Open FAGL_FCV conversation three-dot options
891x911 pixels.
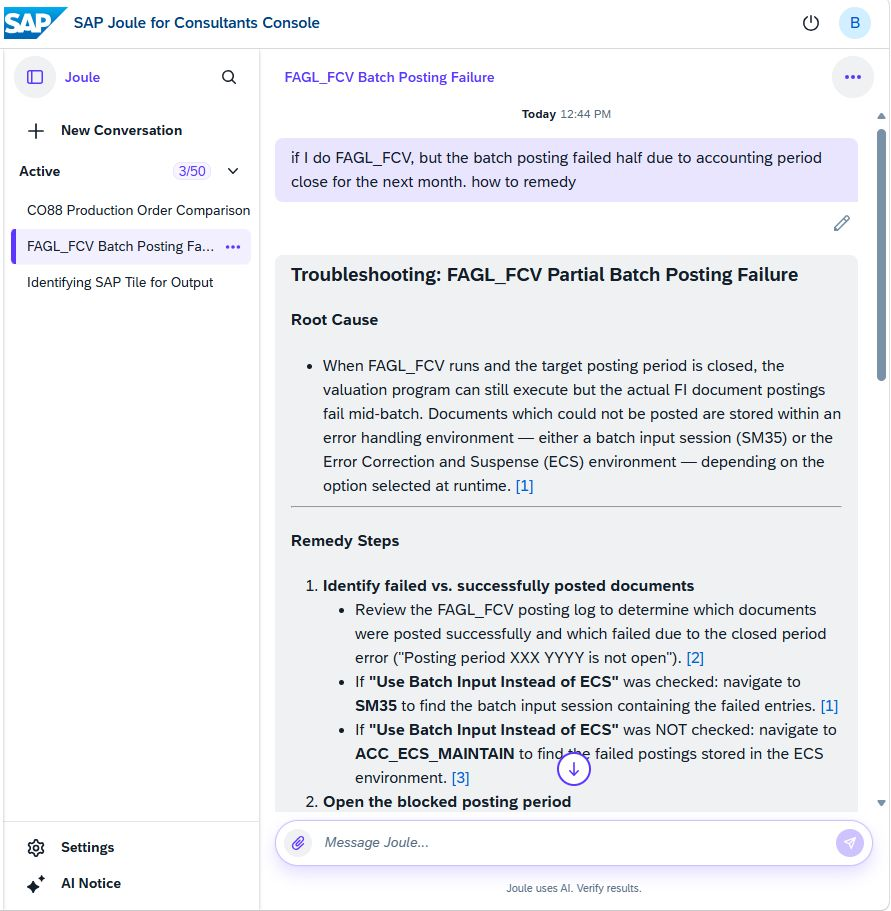233,247
